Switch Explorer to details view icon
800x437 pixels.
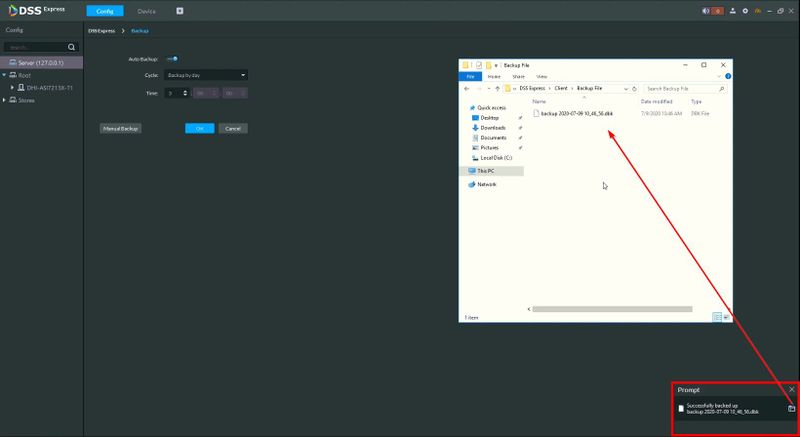[717, 317]
